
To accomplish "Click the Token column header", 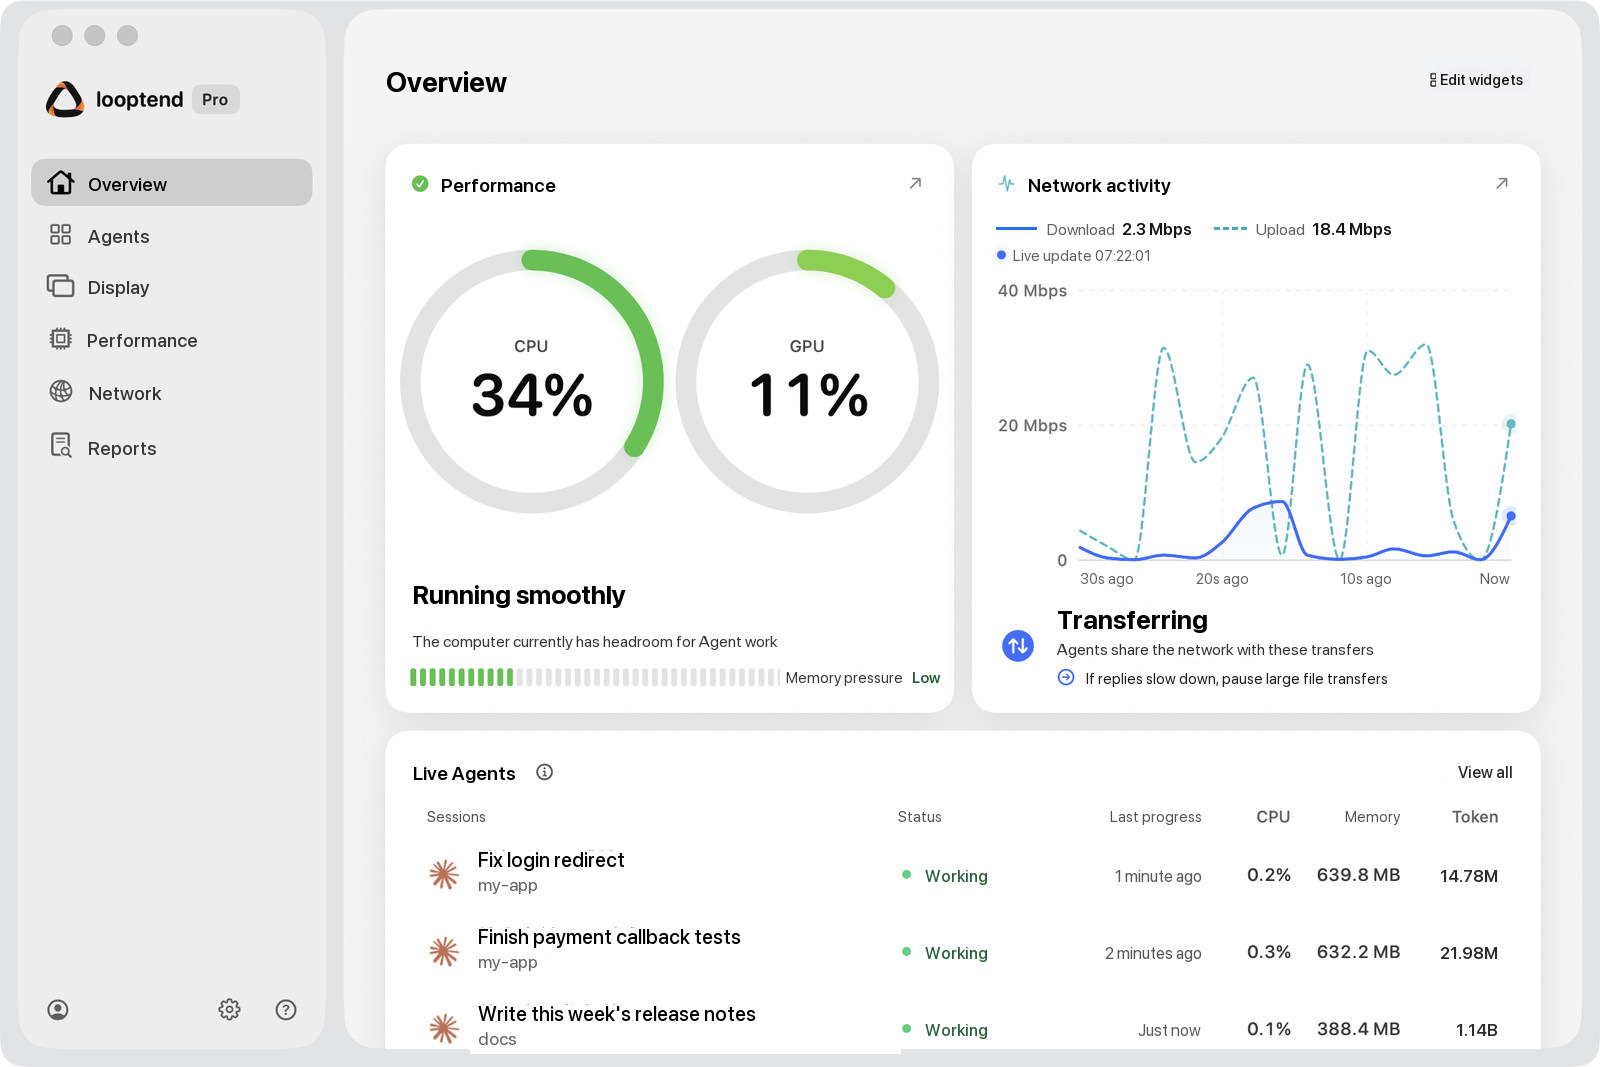I will point(1475,817).
